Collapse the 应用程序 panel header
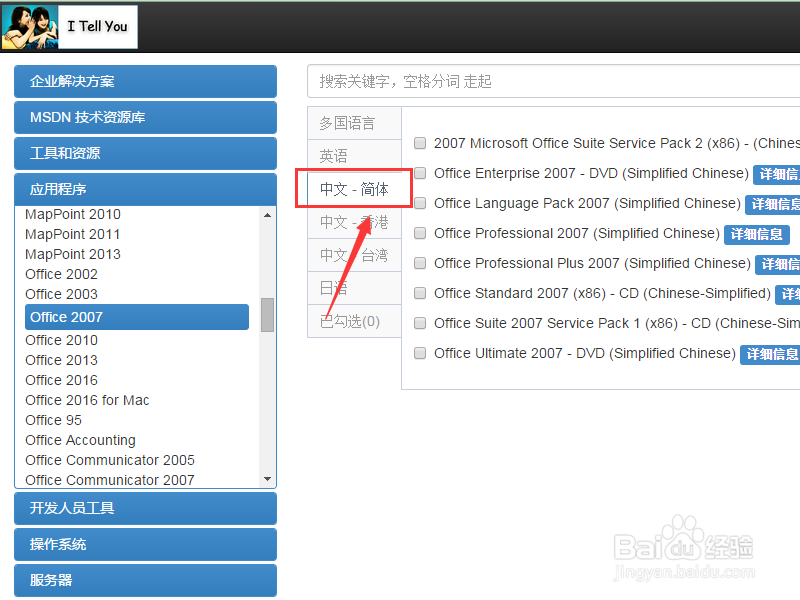 pos(145,189)
